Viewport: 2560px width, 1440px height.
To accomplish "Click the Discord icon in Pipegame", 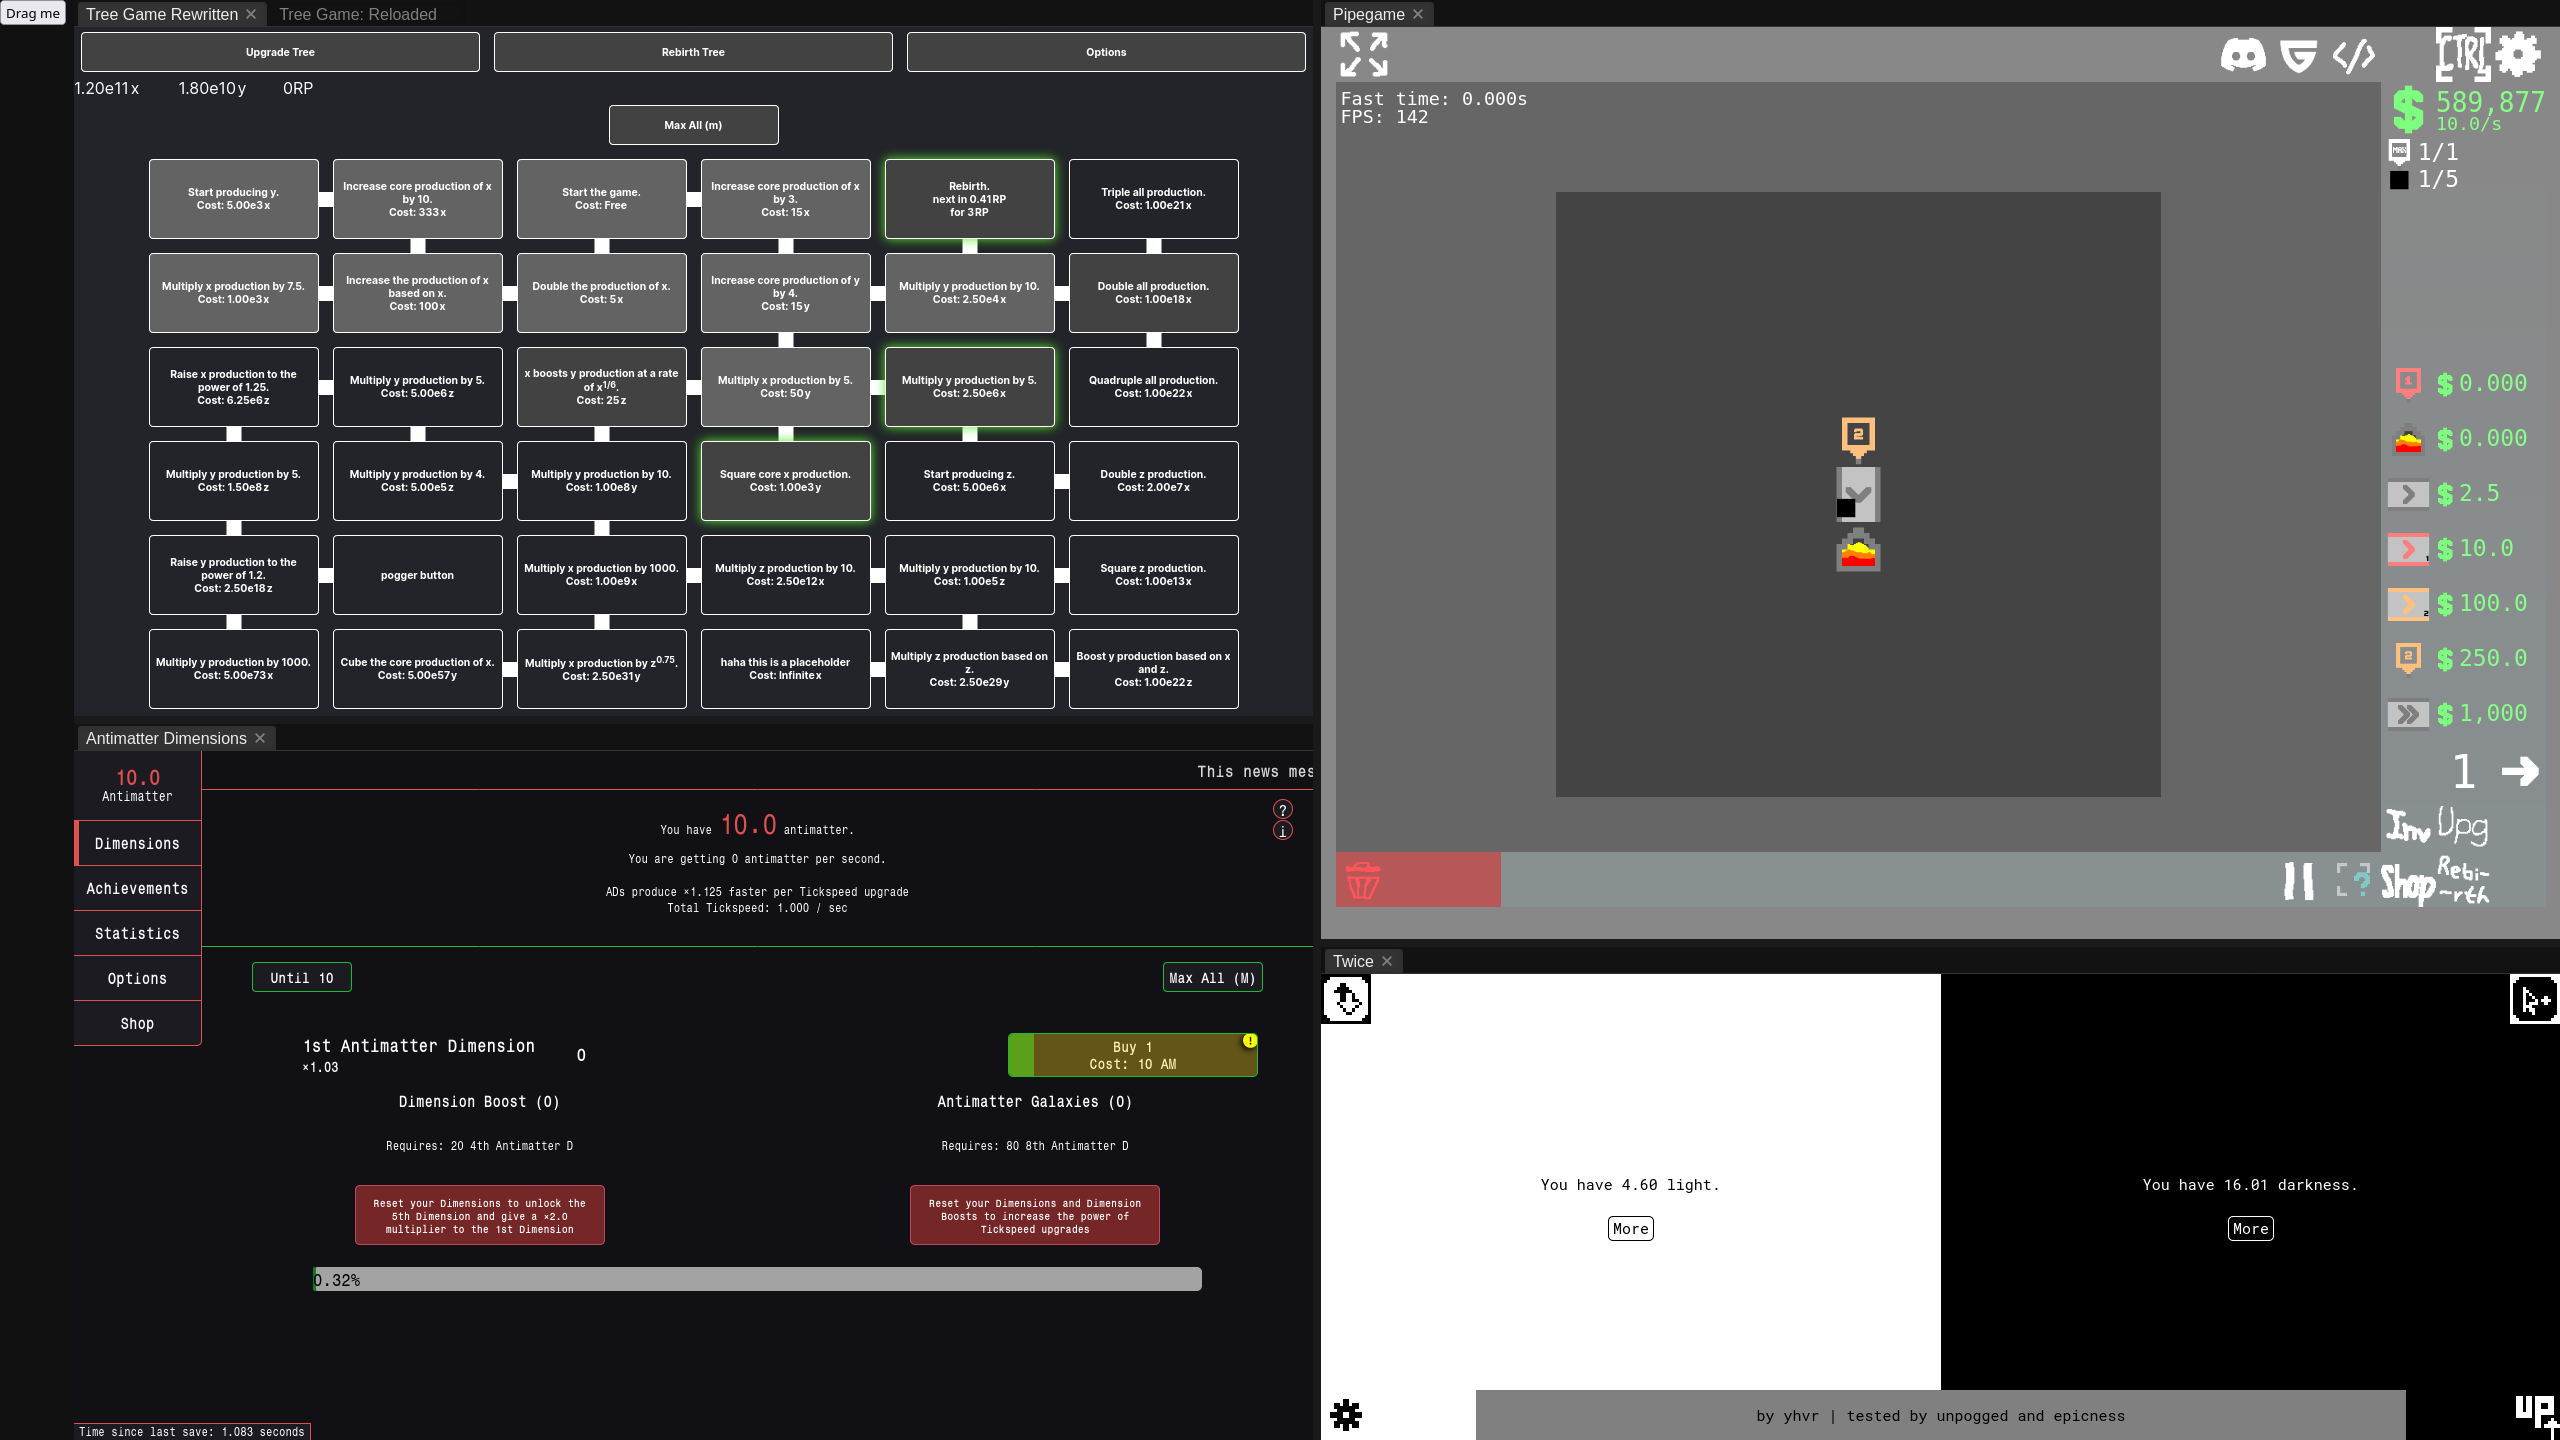I will pos(2244,55).
